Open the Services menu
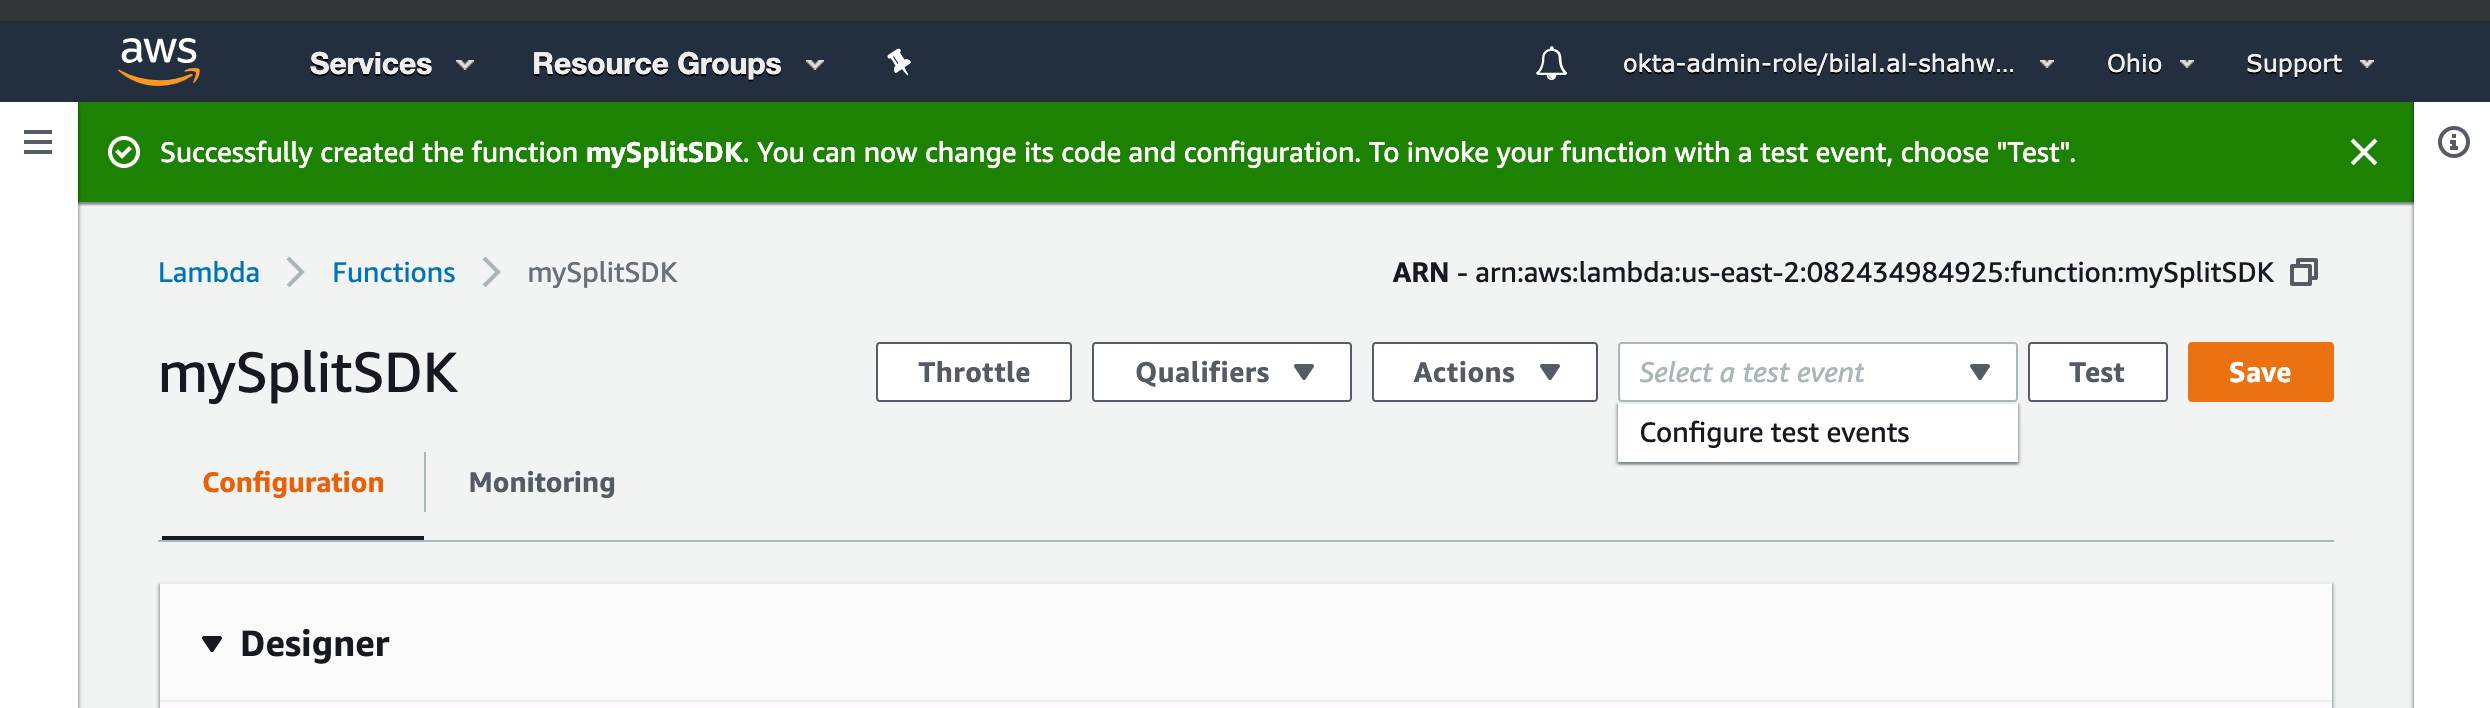Image resolution: width=2490 pixels, height=708 pixels. pyautogui.click(x=390, y=64)
